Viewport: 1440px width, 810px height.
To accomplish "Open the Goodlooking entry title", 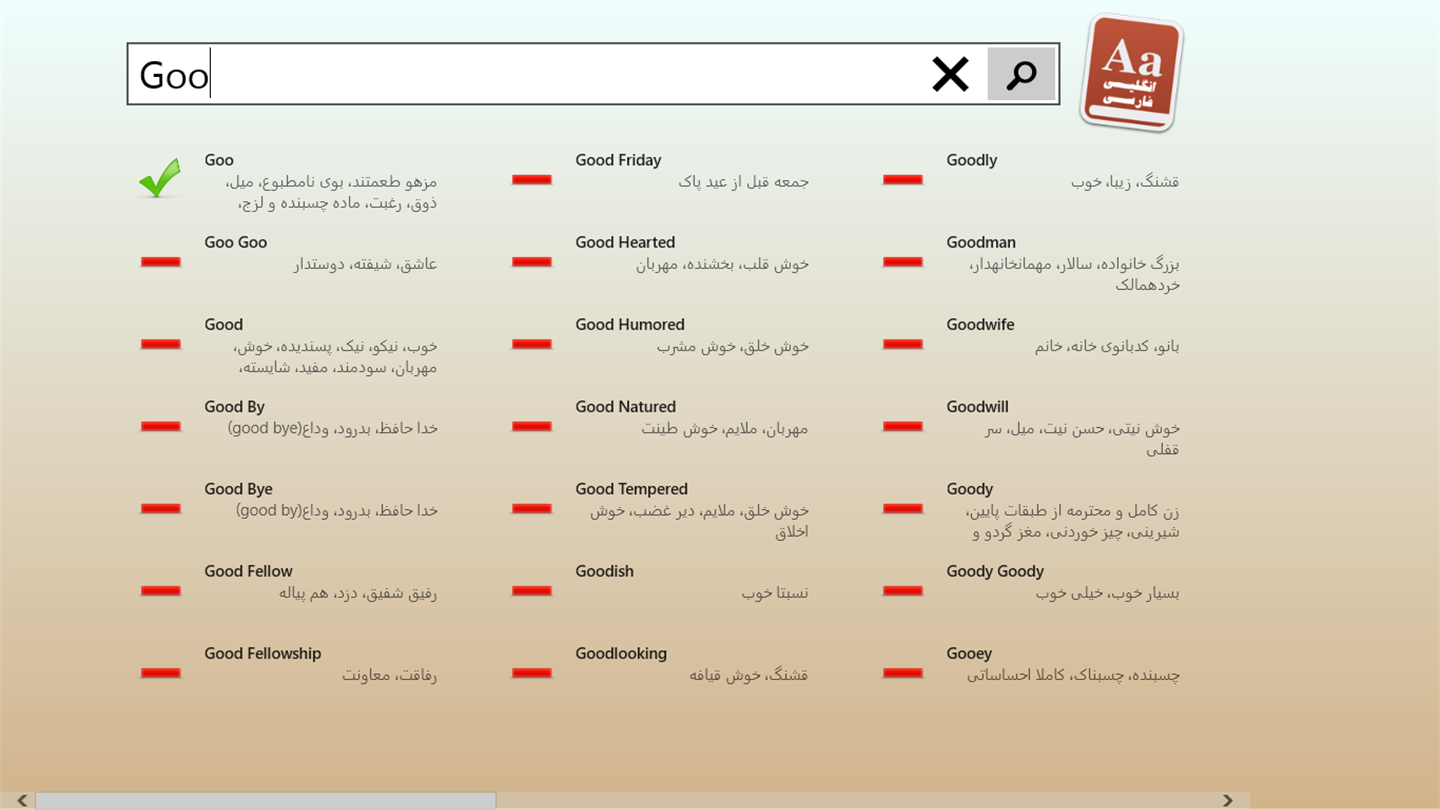I will [621, 654].
